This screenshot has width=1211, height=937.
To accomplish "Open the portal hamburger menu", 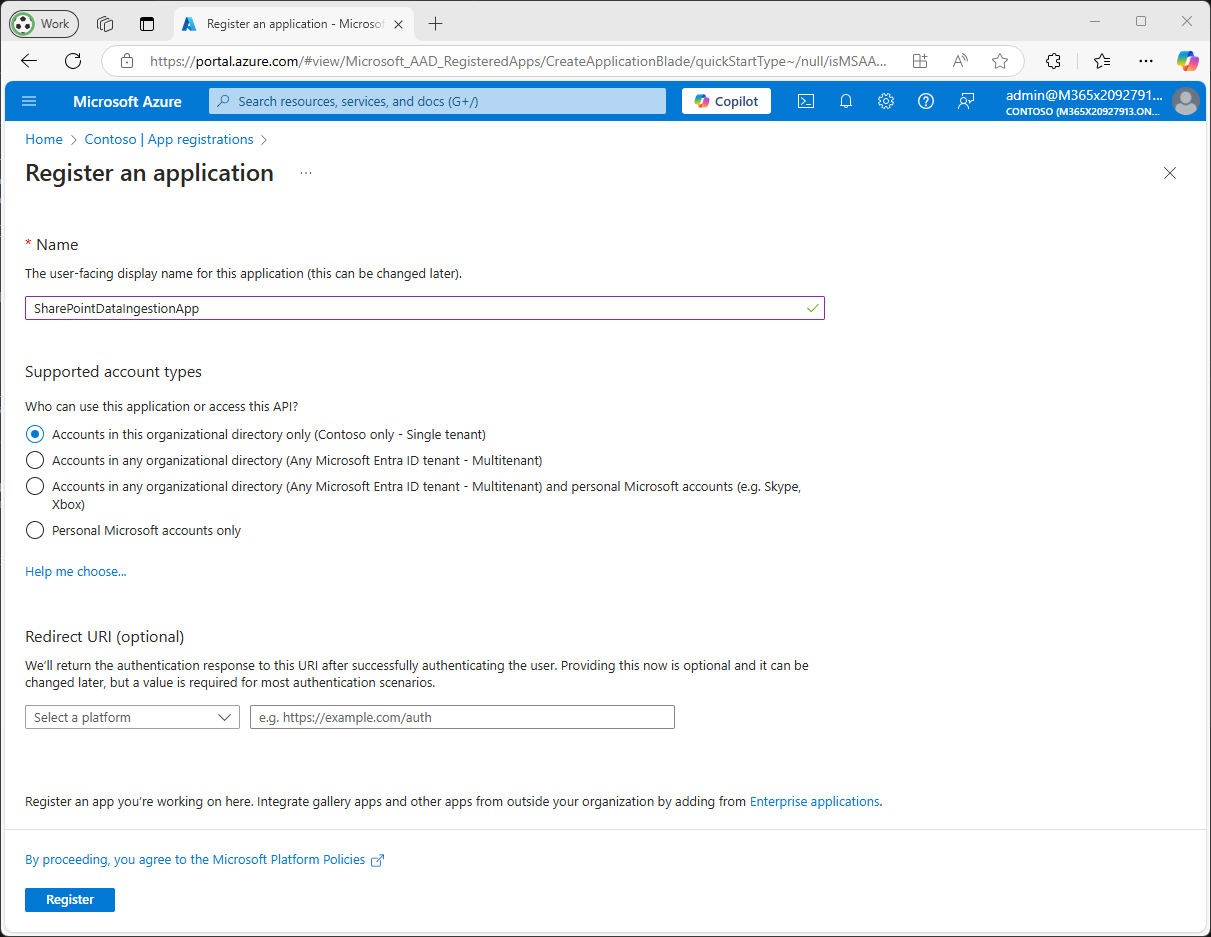I will click(x=29, y=101).
